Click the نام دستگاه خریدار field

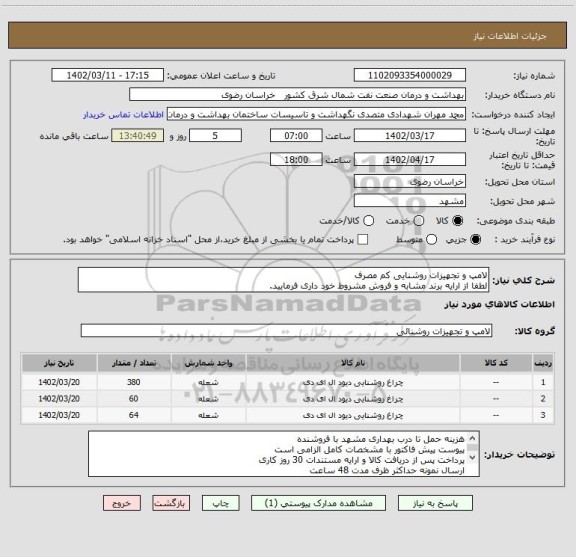[298, 94]
